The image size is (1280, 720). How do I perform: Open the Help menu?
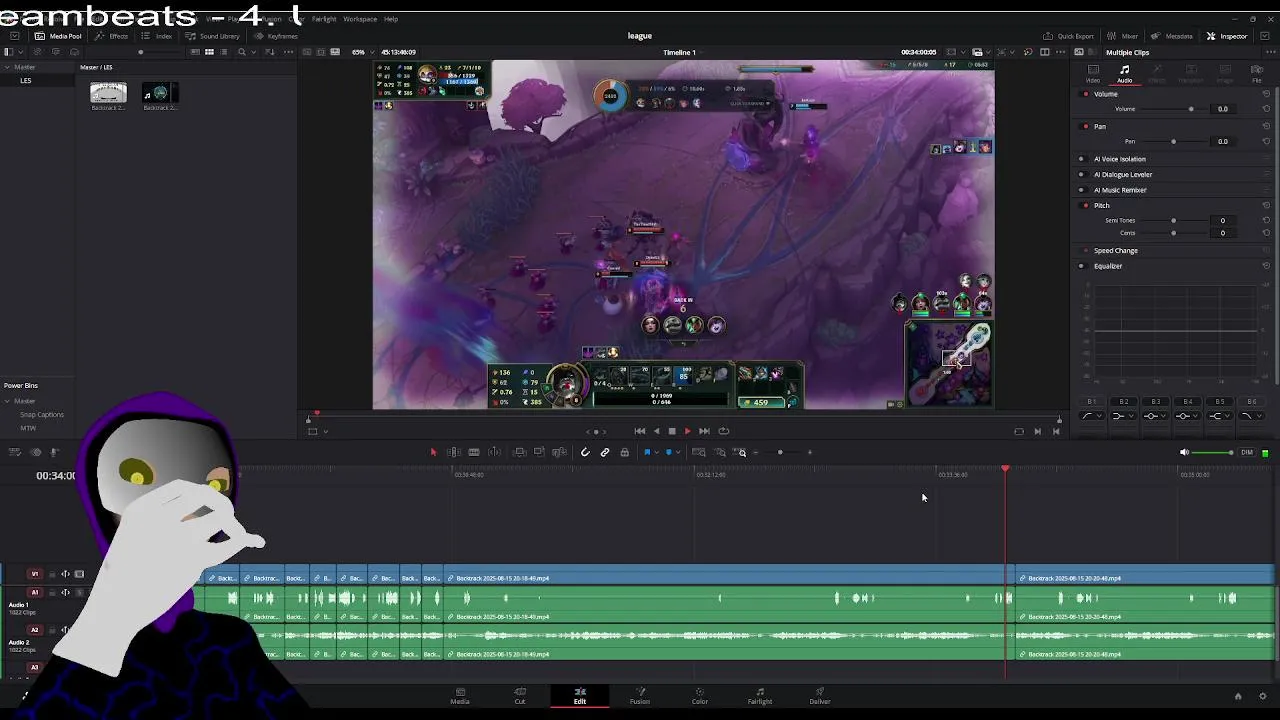pyautogui.click(x=391, y=19)
